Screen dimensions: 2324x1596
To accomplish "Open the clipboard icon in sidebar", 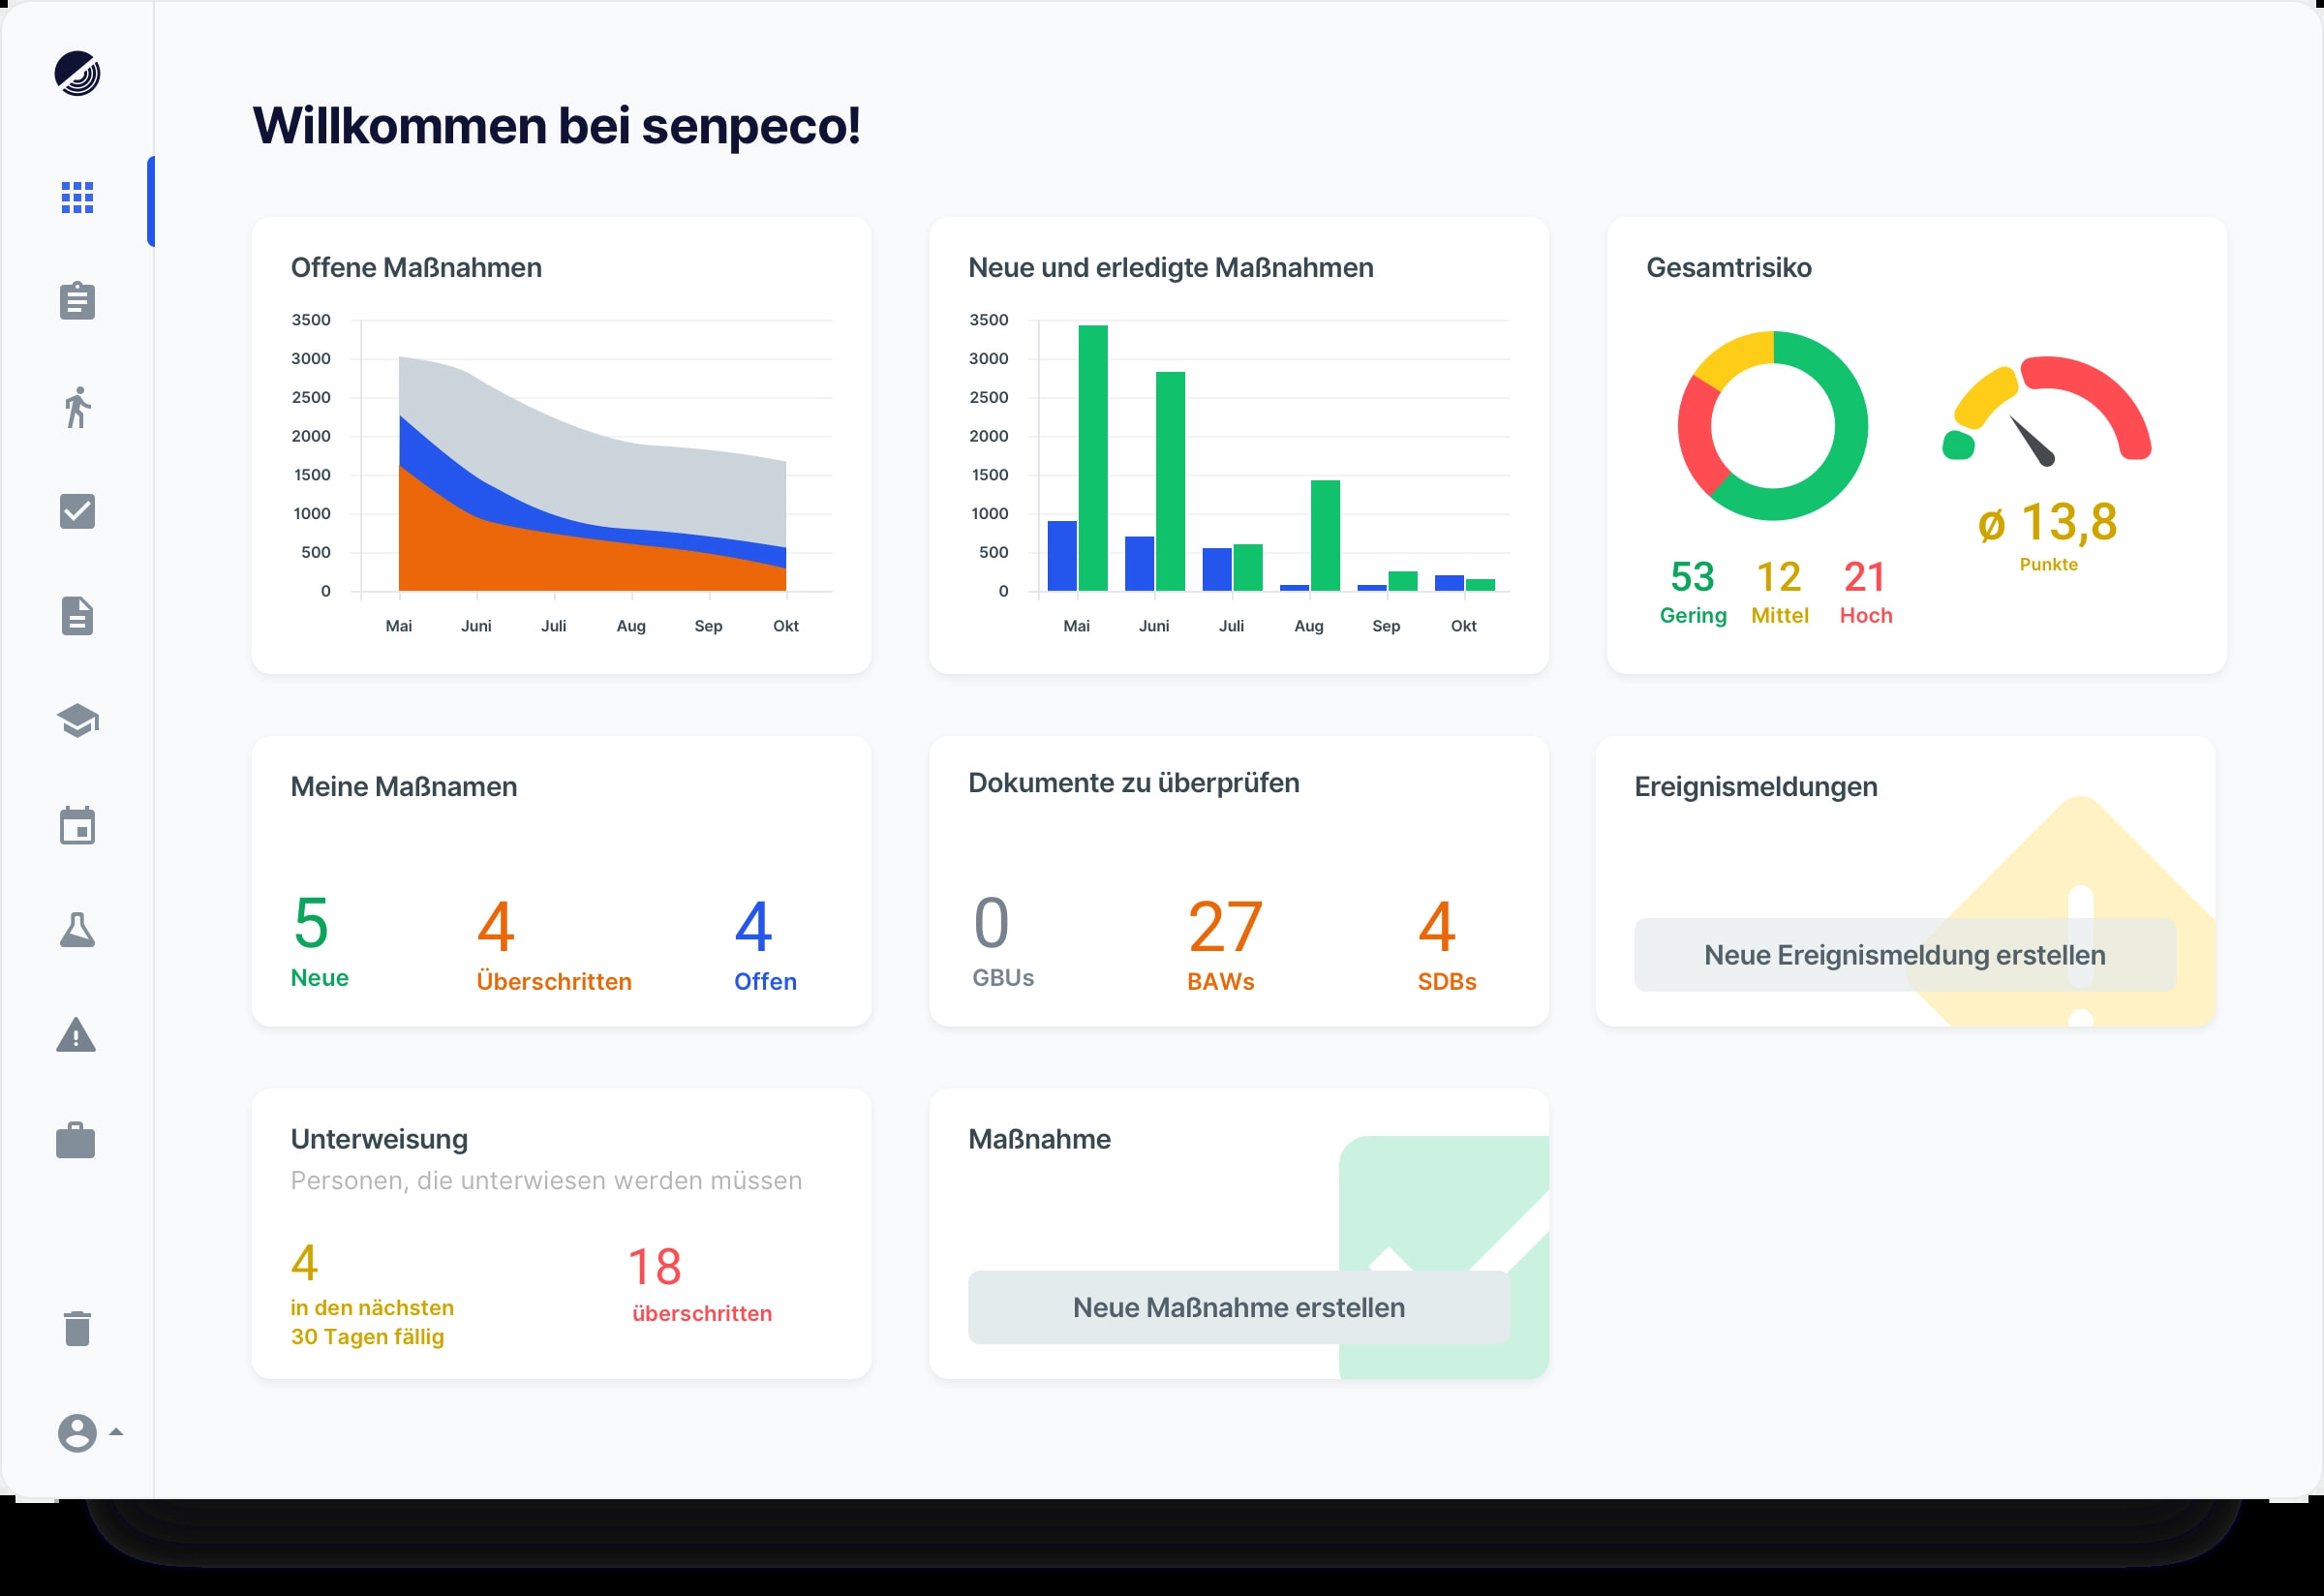I will (77, 300).
